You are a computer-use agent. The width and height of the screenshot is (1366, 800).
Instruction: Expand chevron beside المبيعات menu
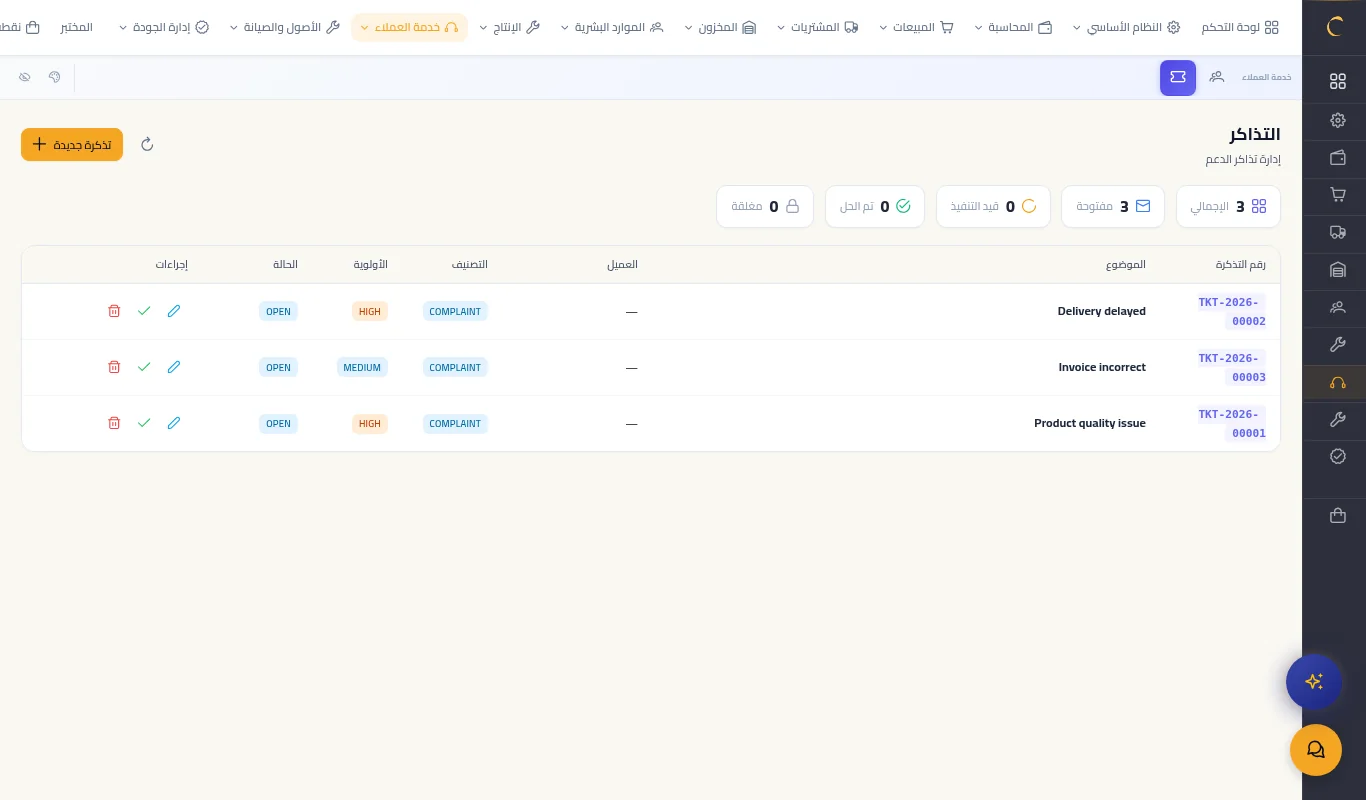coord(883,28)
